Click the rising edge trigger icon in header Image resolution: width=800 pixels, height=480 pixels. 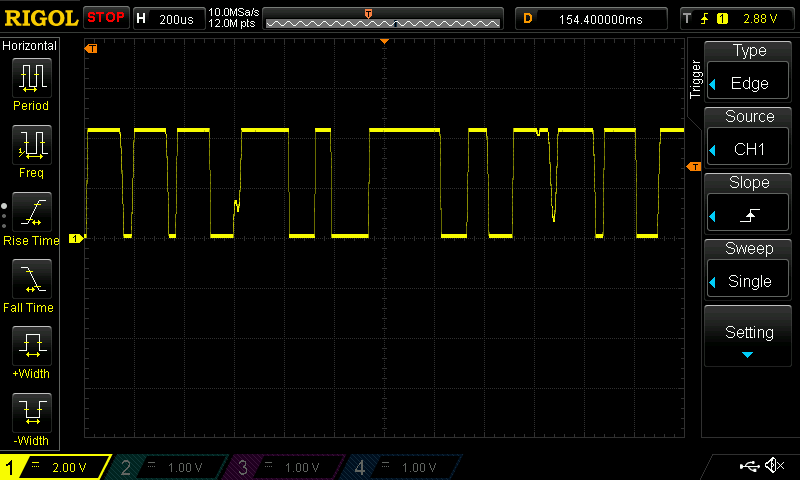705,19
